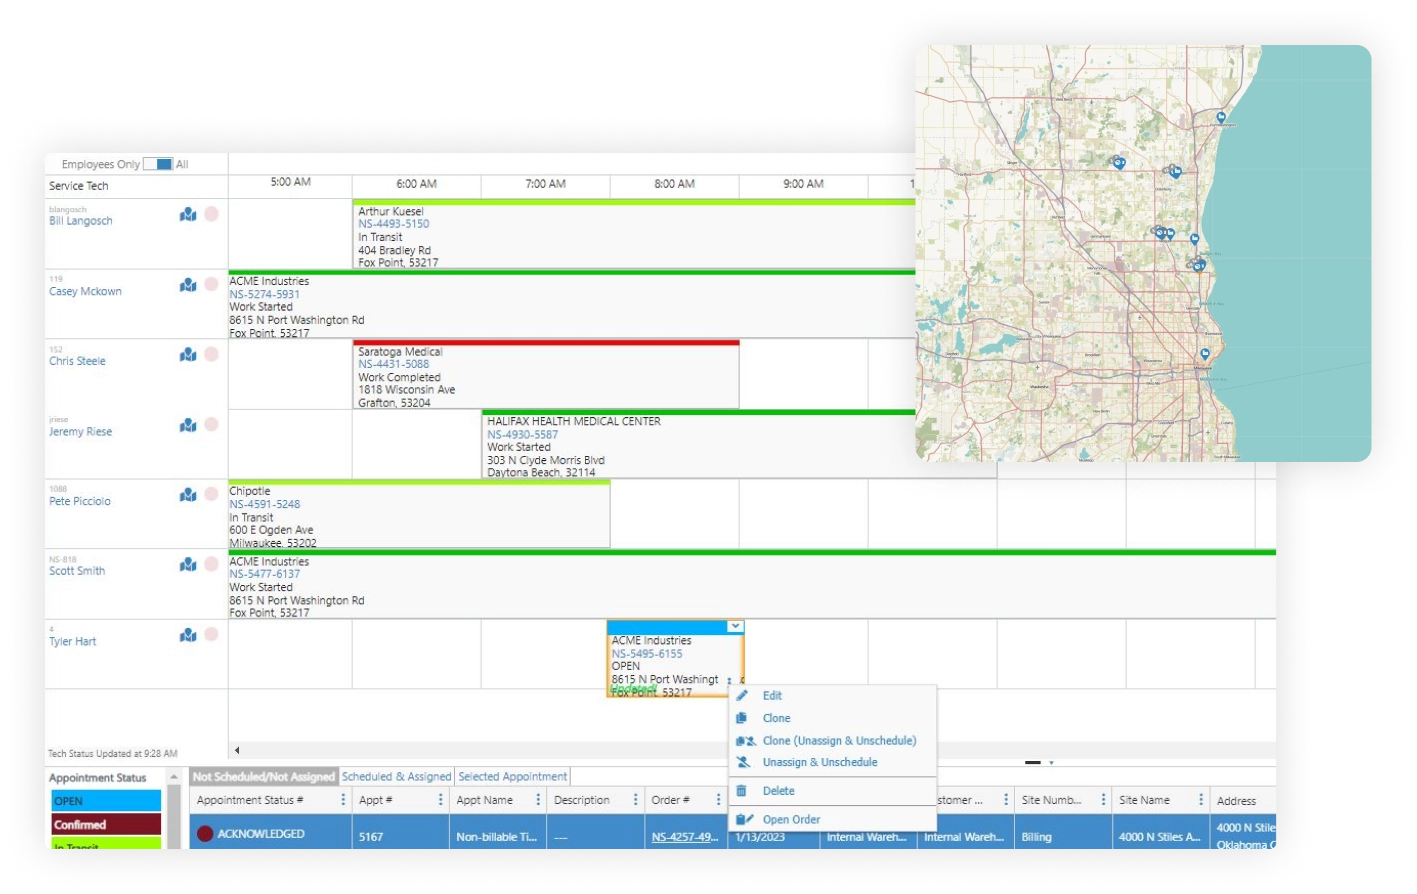Click pink status circle beside Tyler Hart
This screenshot has height=894, width=1417.
click(x=211, y=634)
